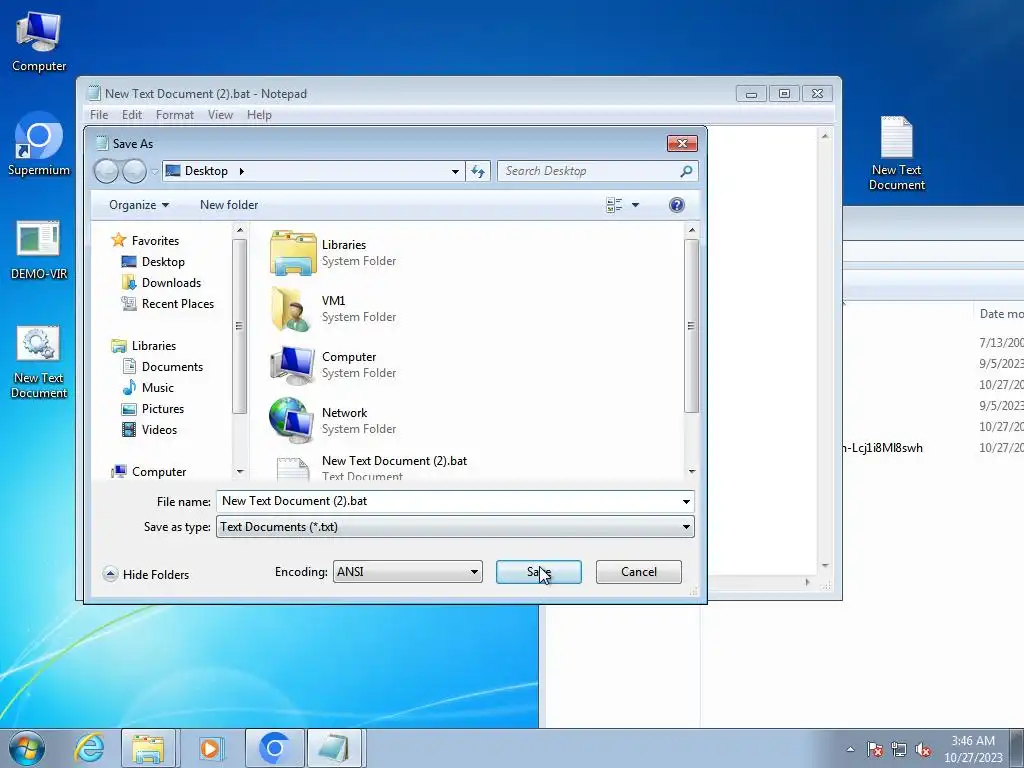Select Desktop under Favorites
The image size is (1024, 768).
pyautogui.click(x=153, y=262)
